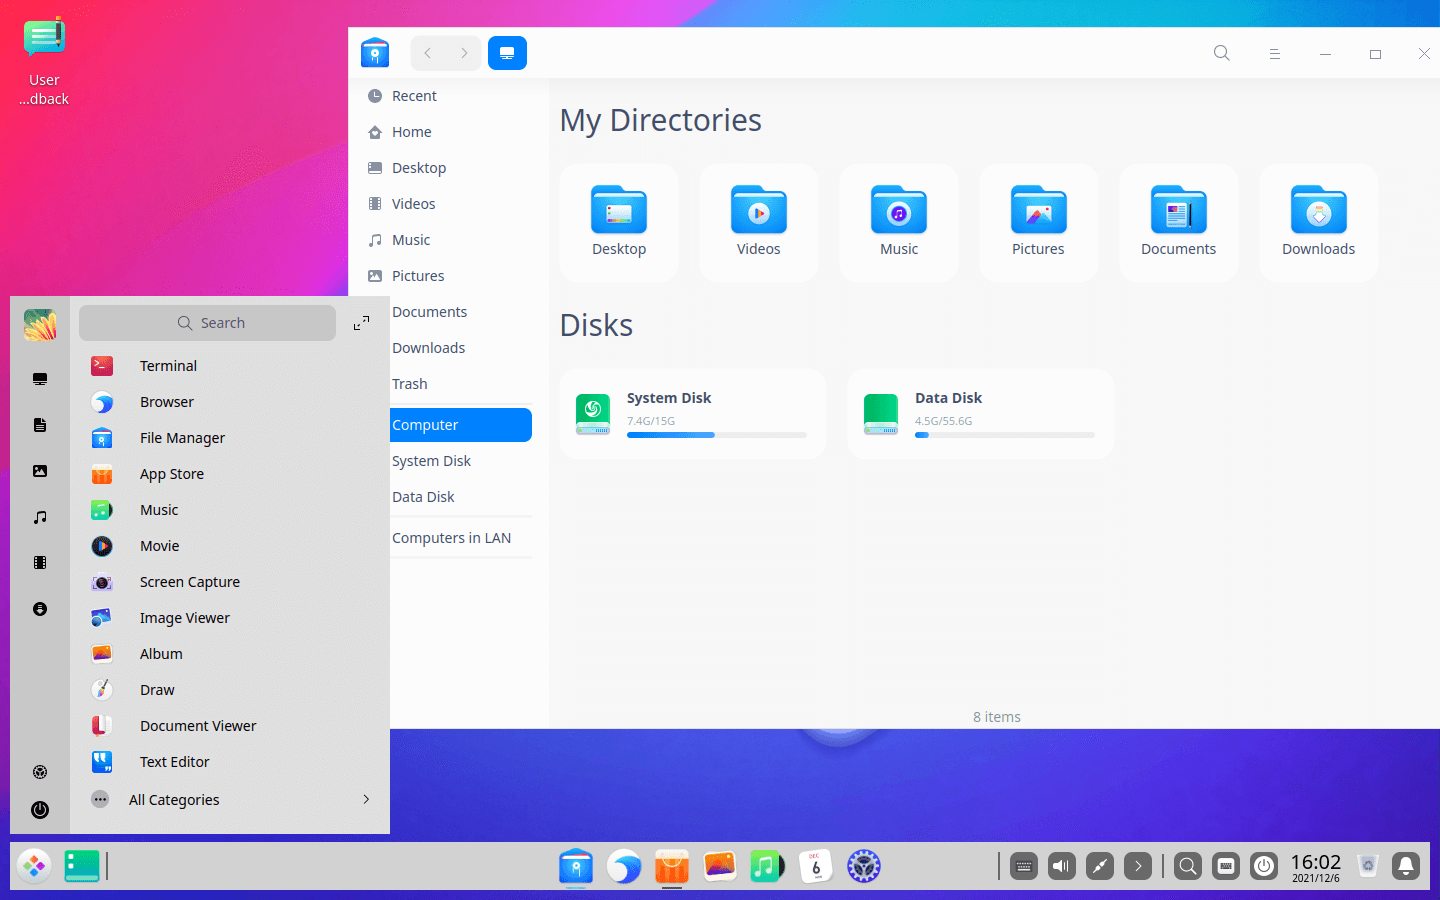Toggle the onscreen keyboard tray icon
The image size is (1440, 900).
(1024, 866)
